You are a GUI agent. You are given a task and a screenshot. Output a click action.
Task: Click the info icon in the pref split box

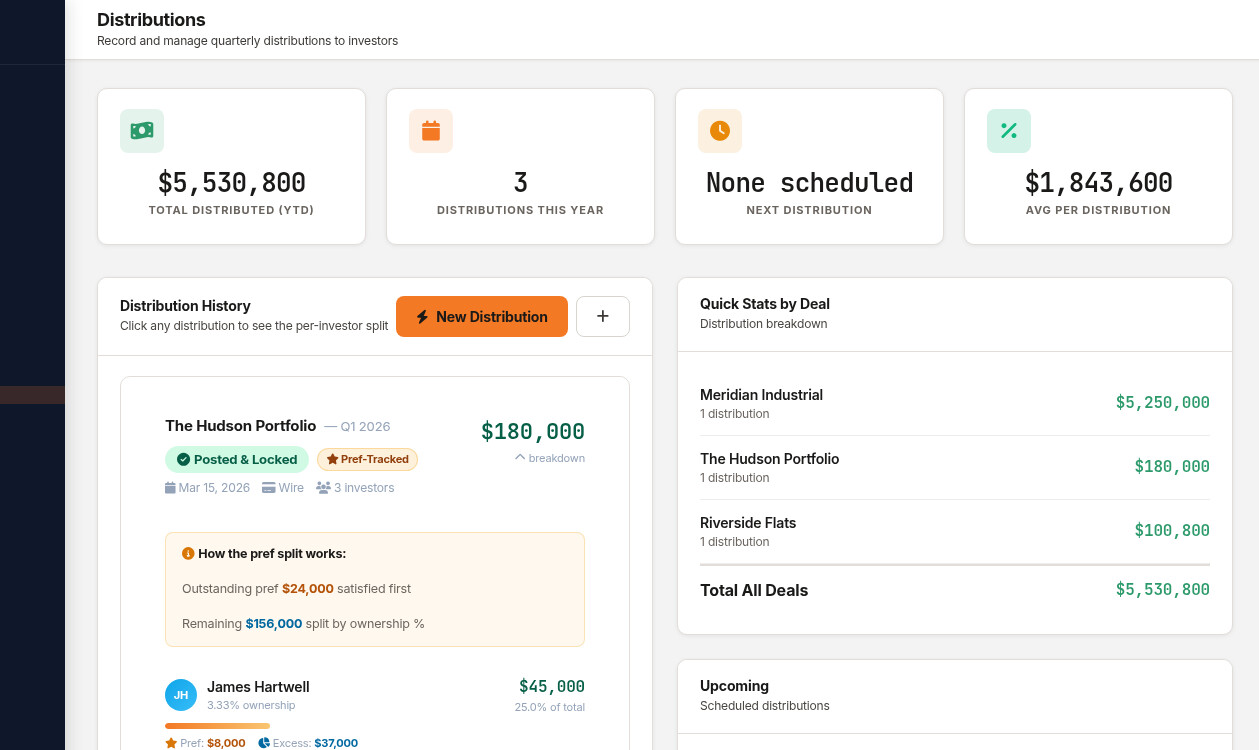click(190, 553)
